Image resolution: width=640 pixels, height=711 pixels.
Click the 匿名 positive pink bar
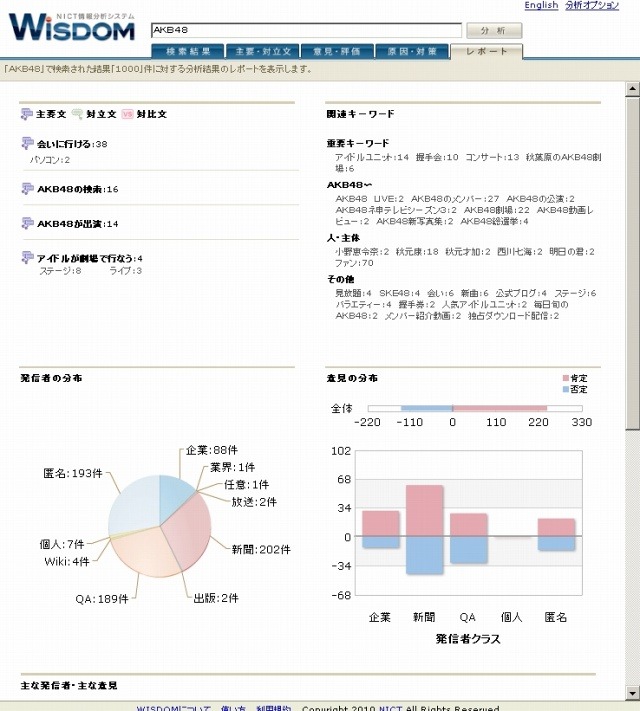556,527
